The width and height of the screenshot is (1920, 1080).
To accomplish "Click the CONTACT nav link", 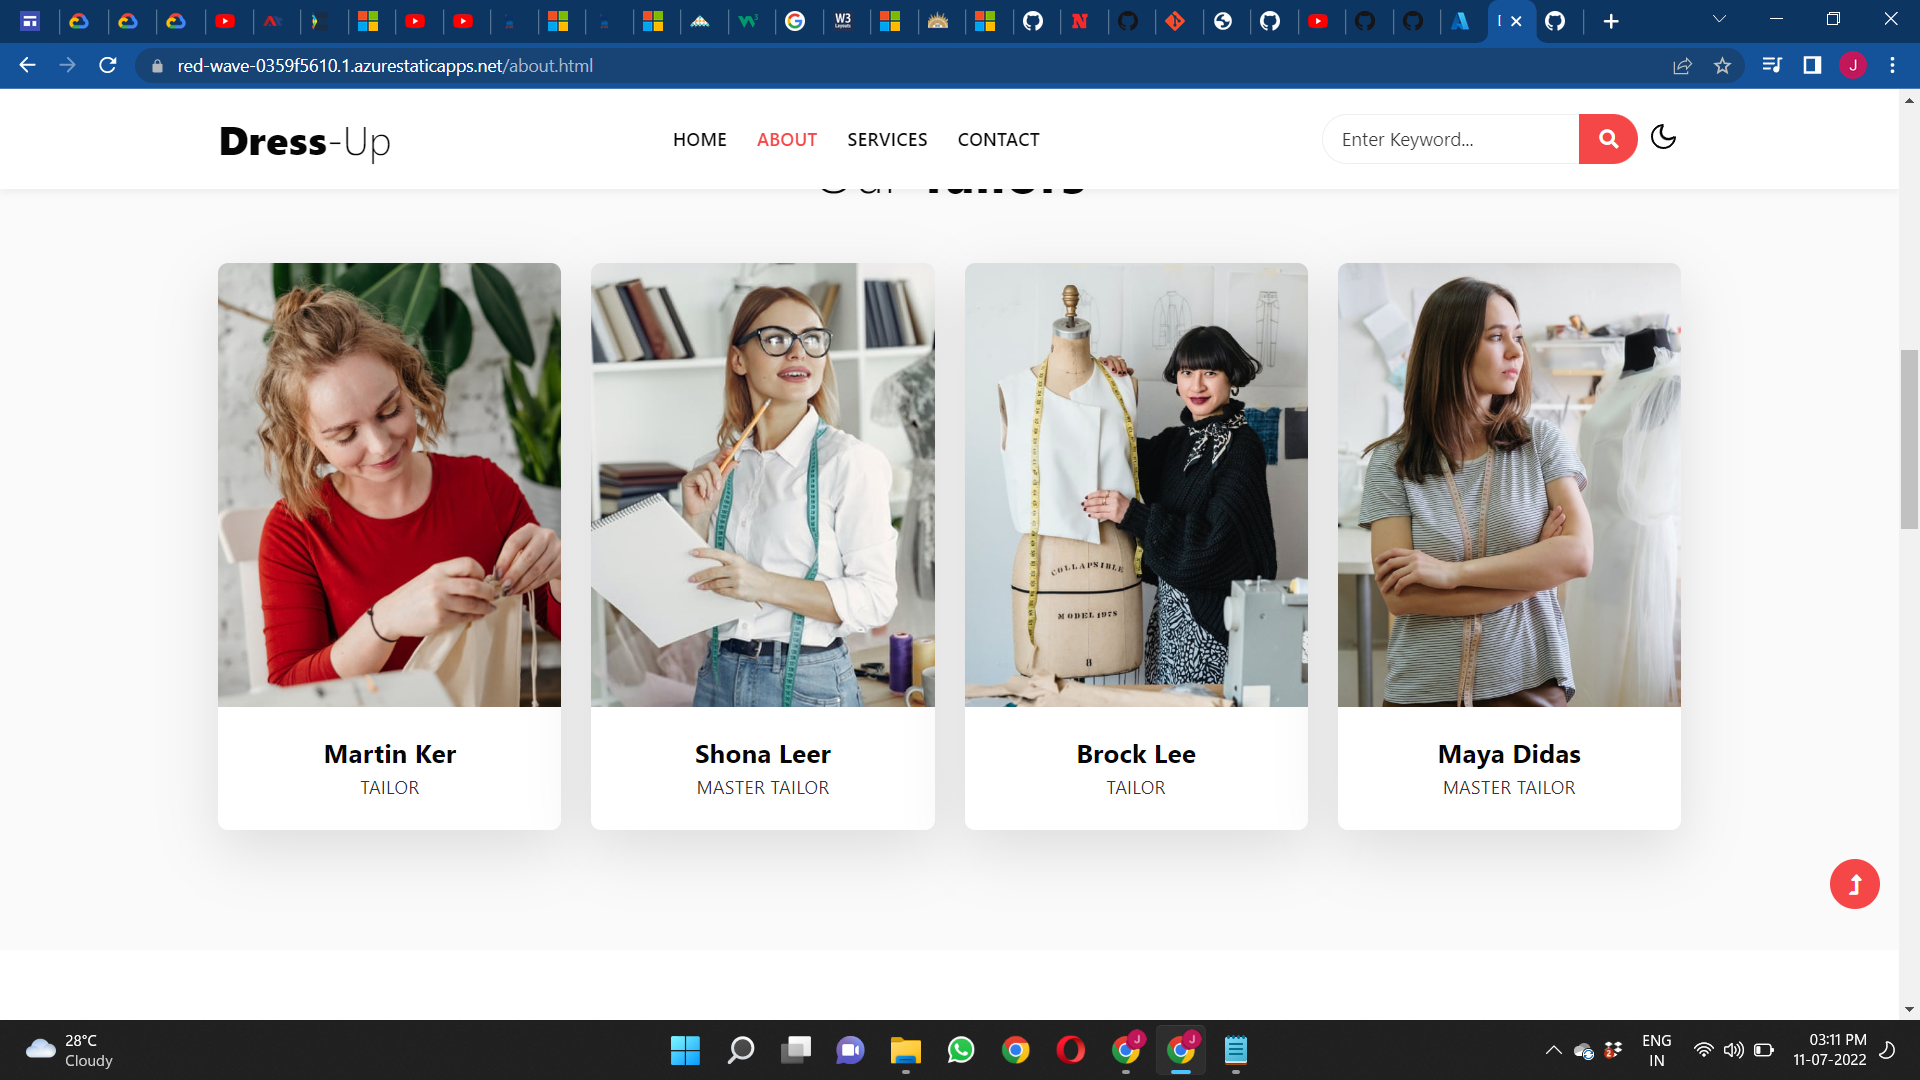I will tap(998, 140).
